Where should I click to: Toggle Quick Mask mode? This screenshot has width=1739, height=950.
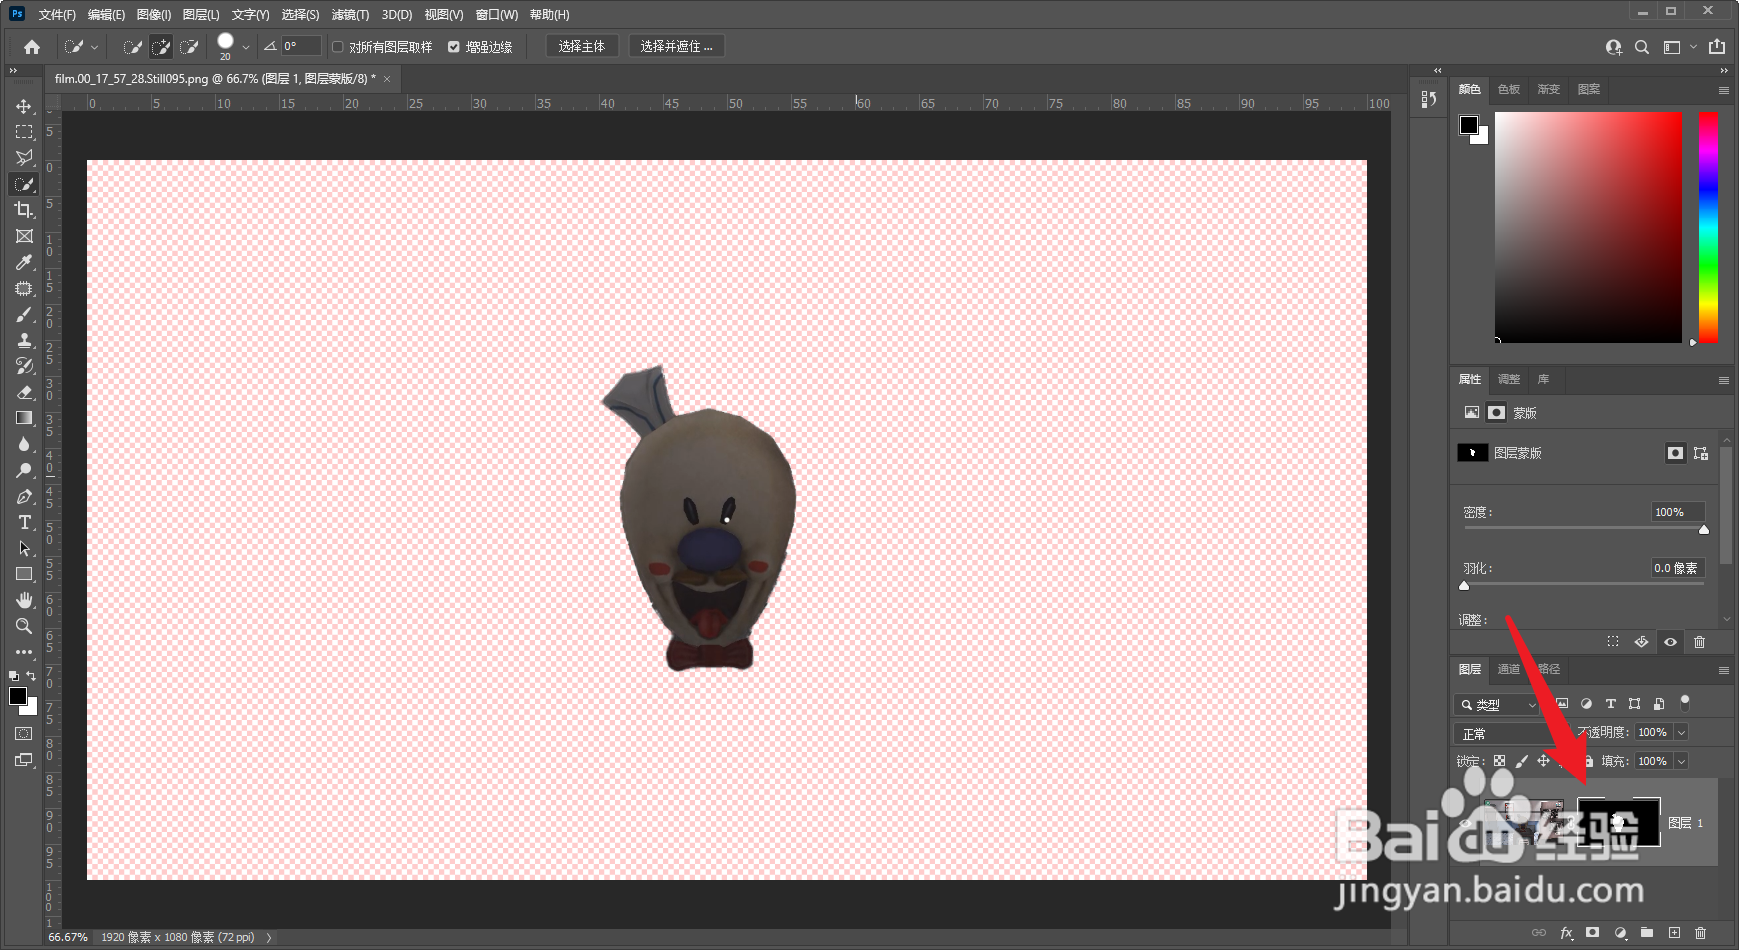tap(23, 734)
